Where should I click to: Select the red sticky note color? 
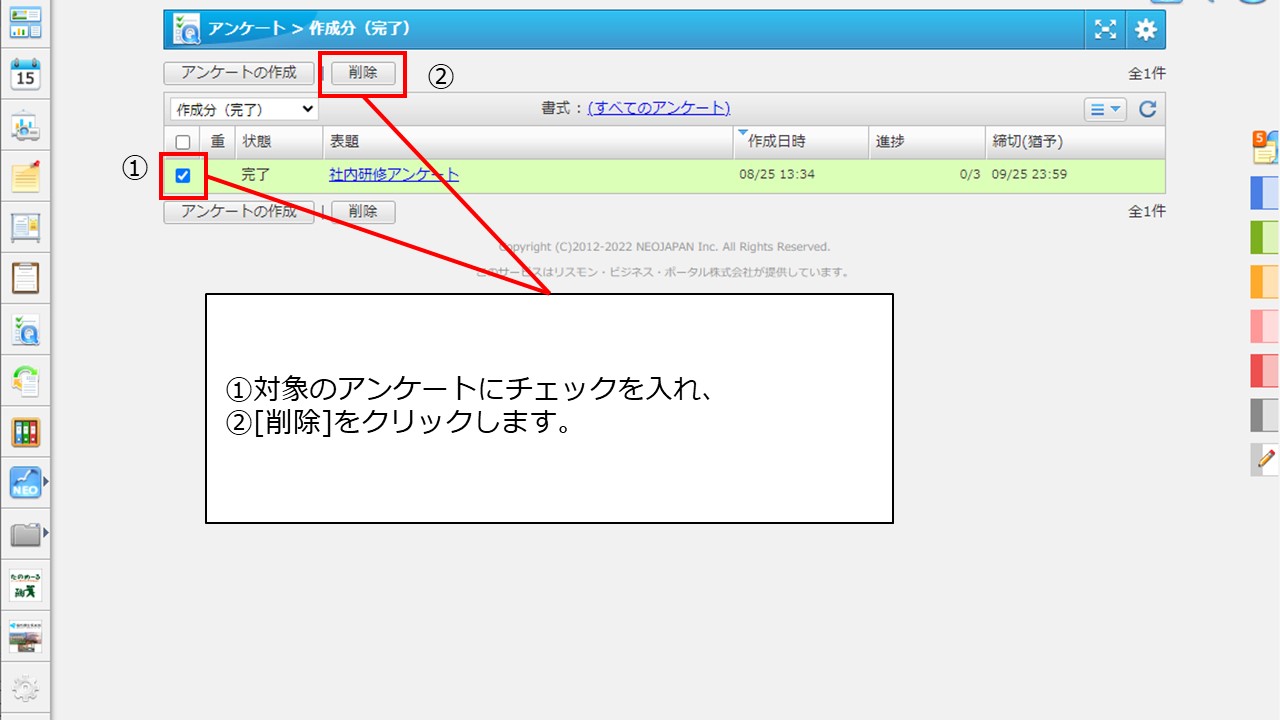tap(1265, 370)
